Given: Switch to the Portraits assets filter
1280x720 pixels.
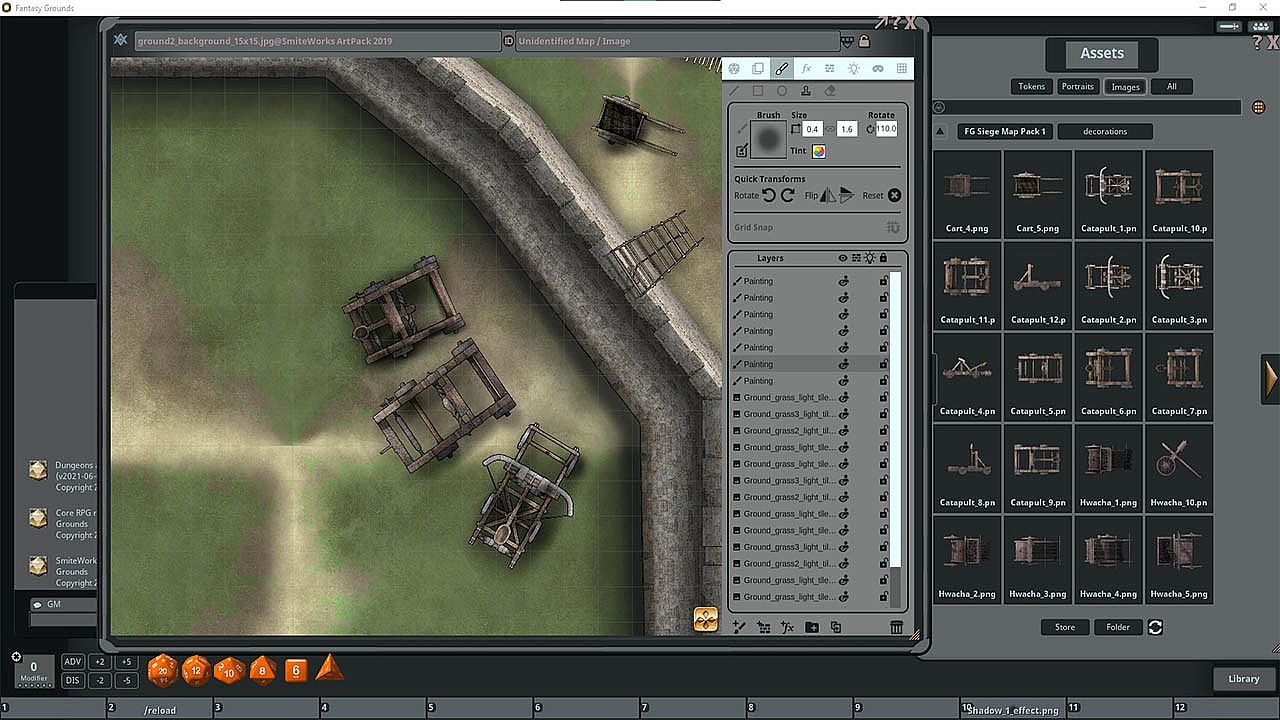Looking at the screenshot, I should [1078, 86].
